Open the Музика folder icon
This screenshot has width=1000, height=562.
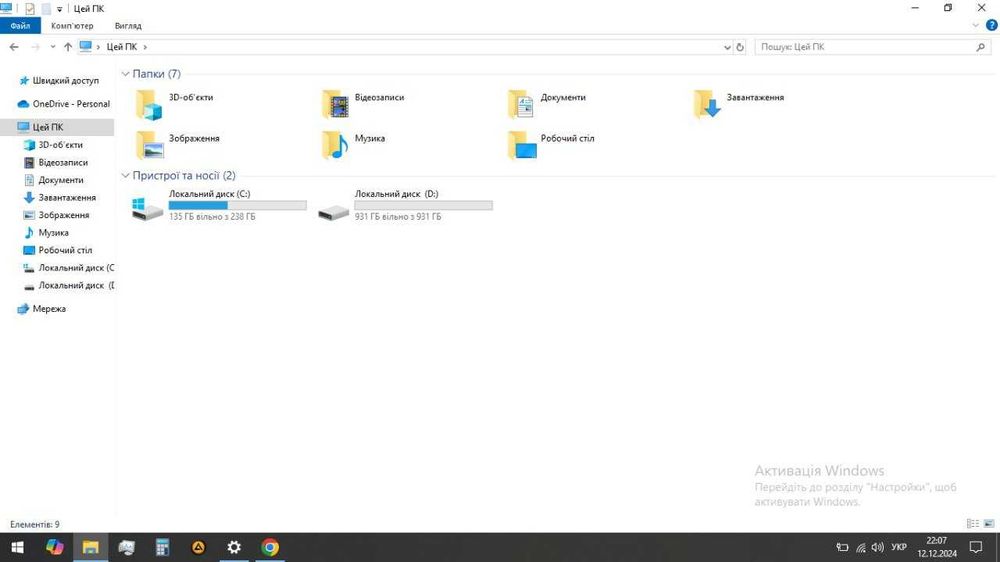tap(335, 145)
